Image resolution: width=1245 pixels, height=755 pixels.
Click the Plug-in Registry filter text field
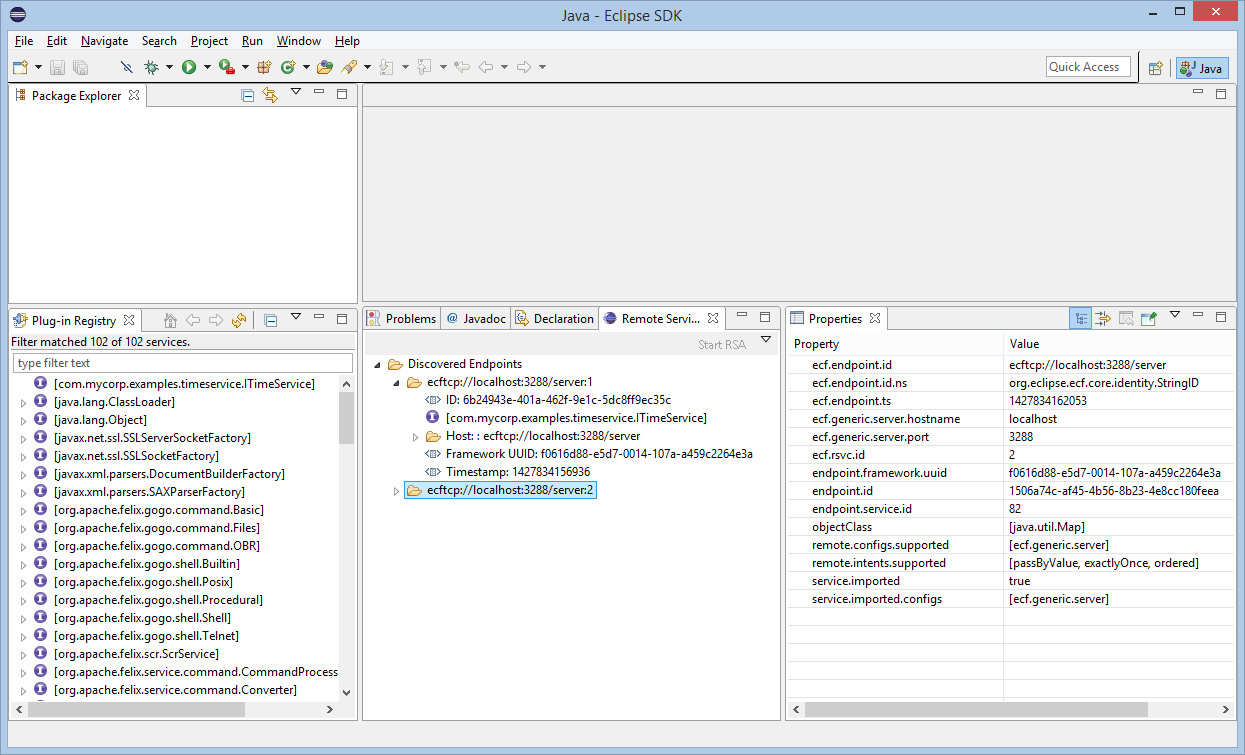(182, 363)
